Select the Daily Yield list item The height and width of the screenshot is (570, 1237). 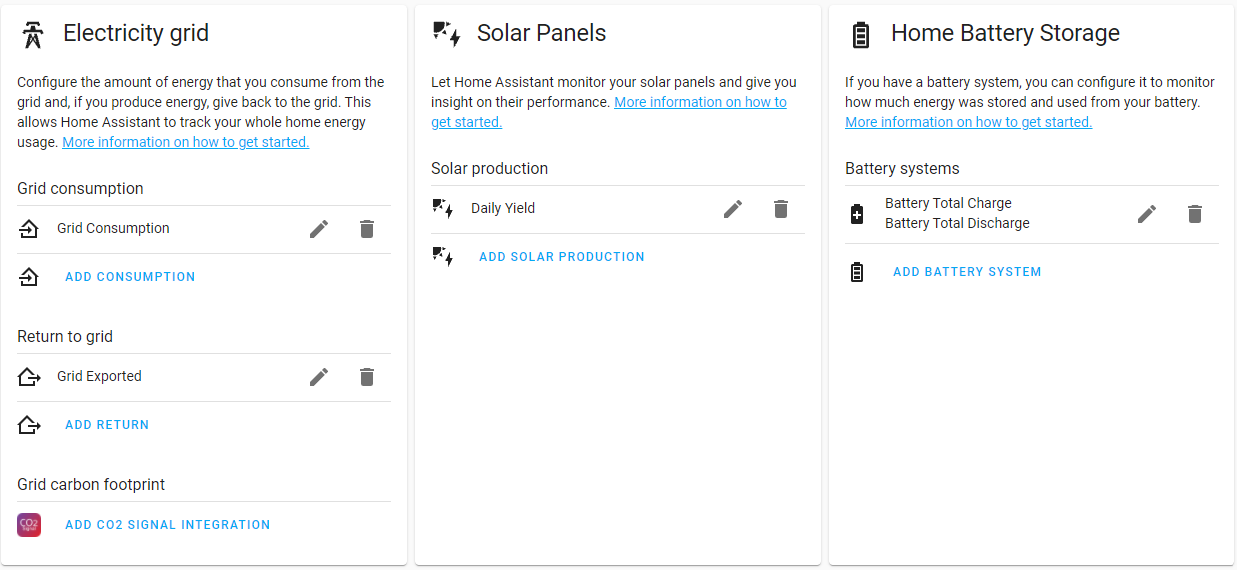coord(503,209)
